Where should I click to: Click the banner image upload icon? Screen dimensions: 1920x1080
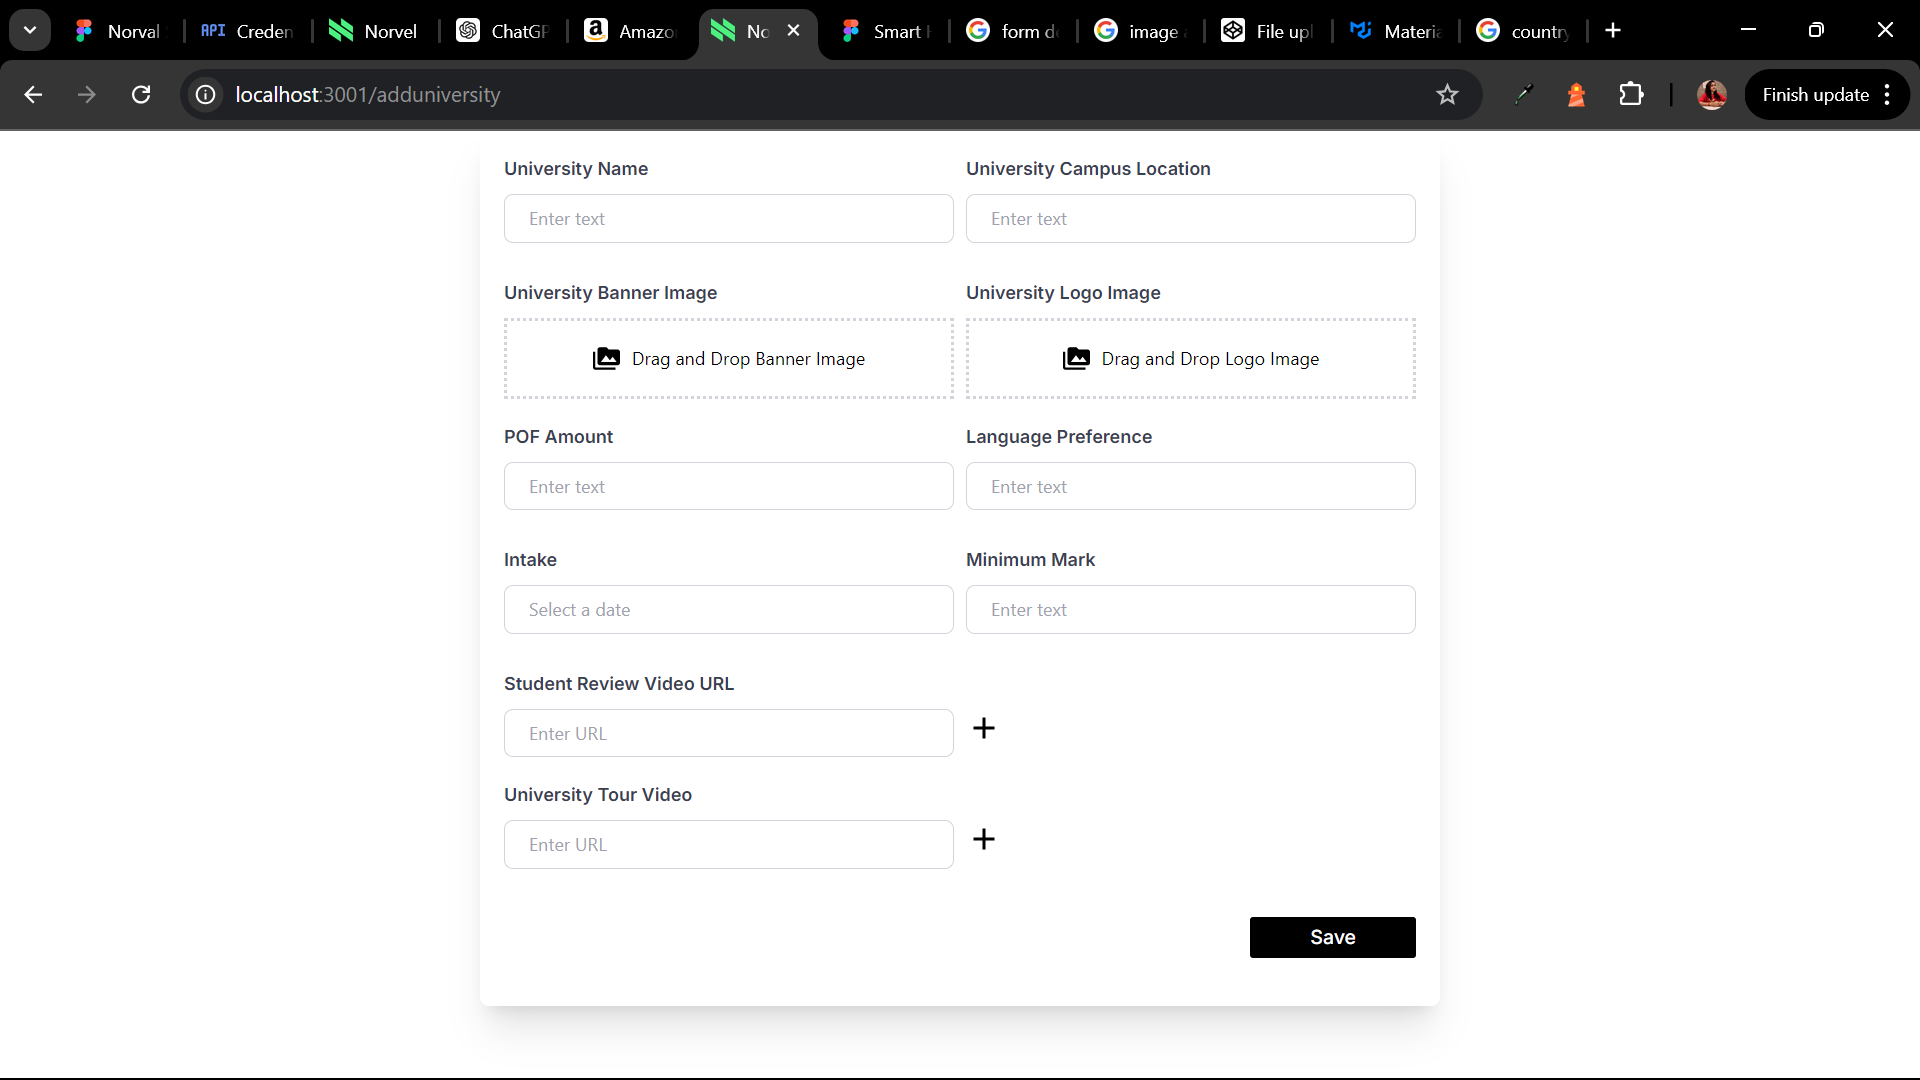pyautogui.click(x=606, y=358)
